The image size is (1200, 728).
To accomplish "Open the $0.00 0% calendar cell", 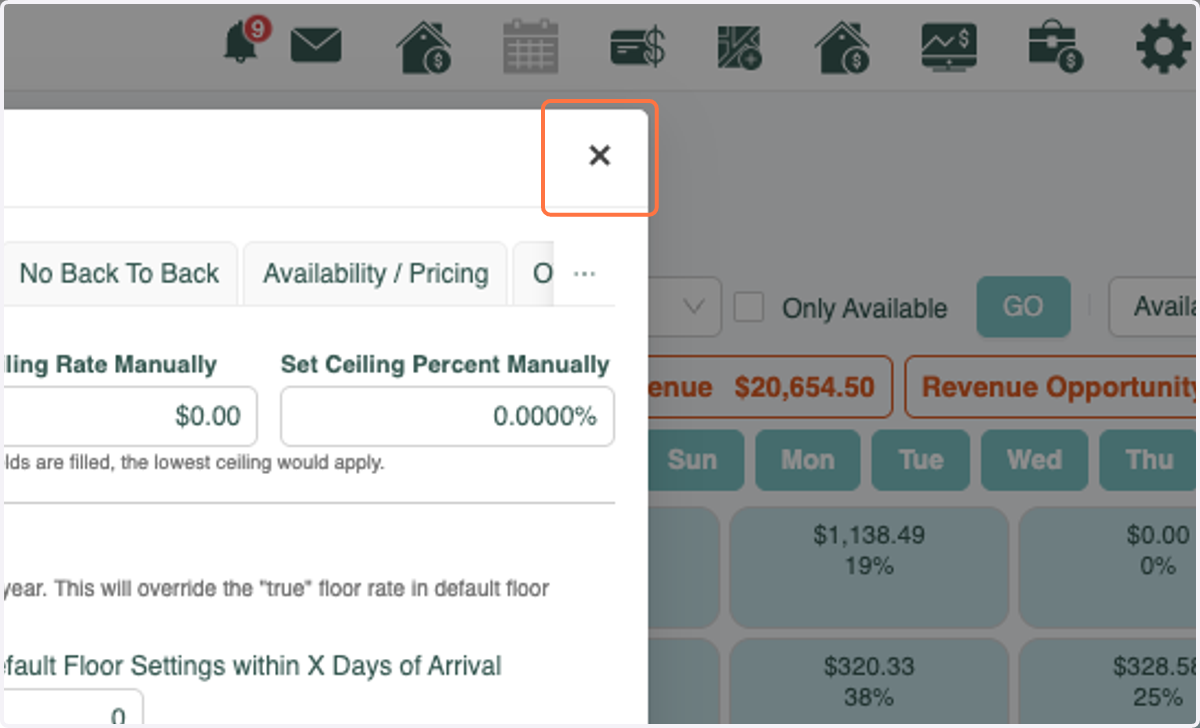I will click(x=1109, y=567).
